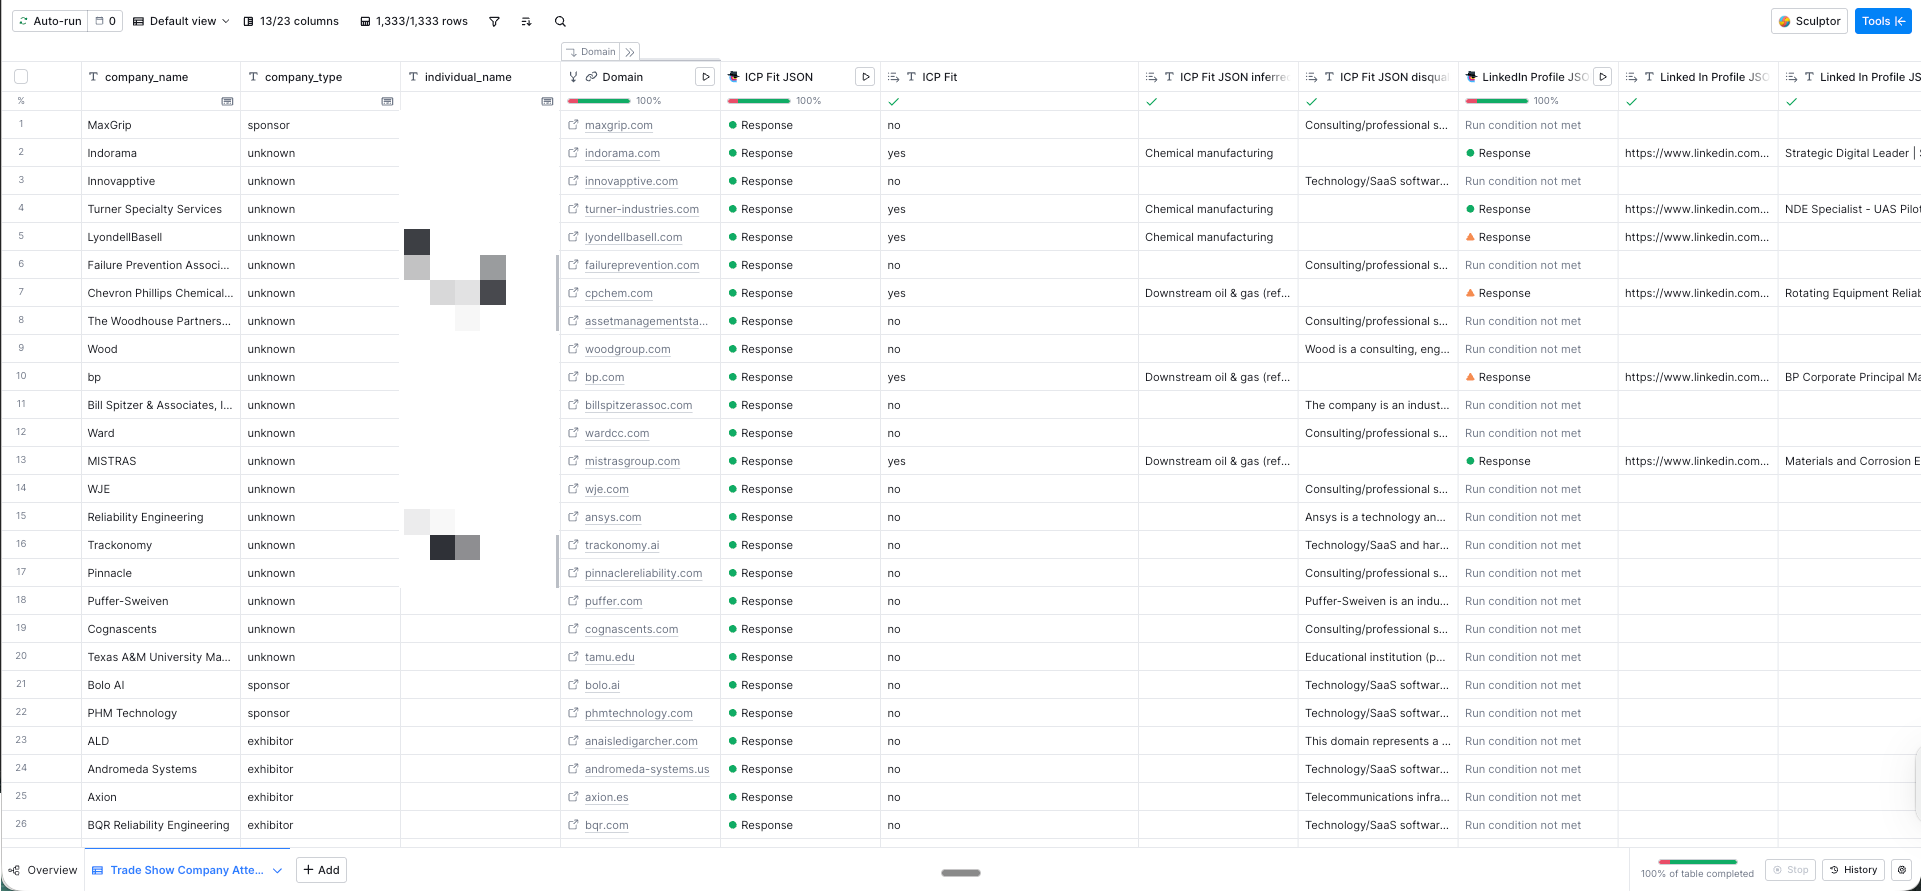The width and height of the screenshot is (1921, 891).
Task: Select the LyondellBasell company cell
Action: pos(161,237)
